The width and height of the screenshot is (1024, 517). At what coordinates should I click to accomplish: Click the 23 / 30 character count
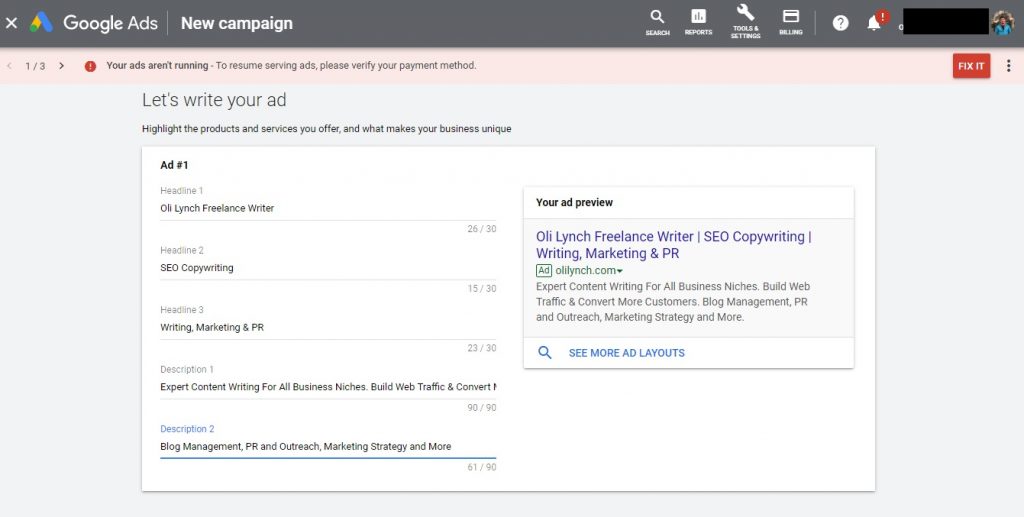coord(481,348)
